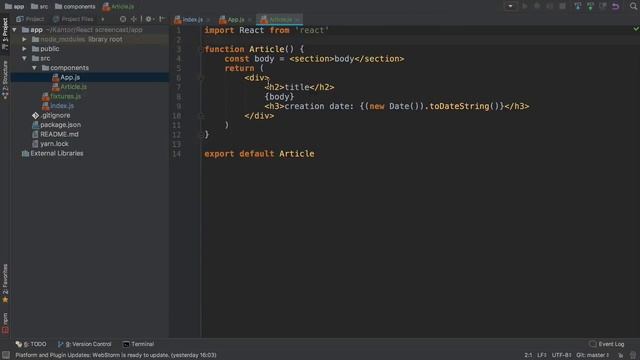The height and width of the screenshot is (360, 640).
Task: Click the Article.js breadcrumb item
Action: pyautogui.click(x=118, y=6)
